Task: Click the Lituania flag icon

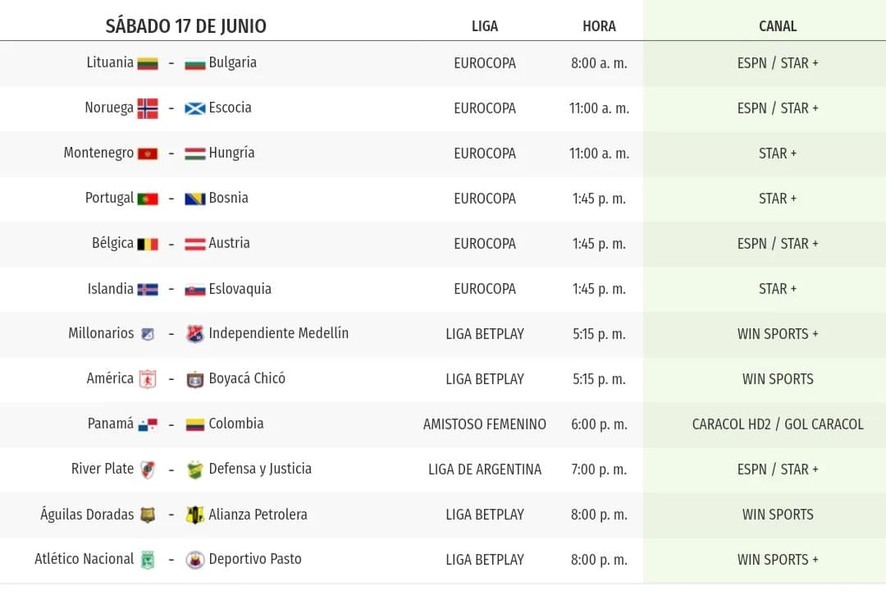Action: coord(147,63)
